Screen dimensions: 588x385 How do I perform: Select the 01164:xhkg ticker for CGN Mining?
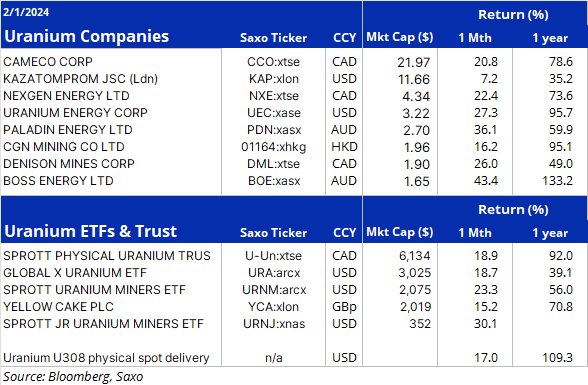(273, 147)
